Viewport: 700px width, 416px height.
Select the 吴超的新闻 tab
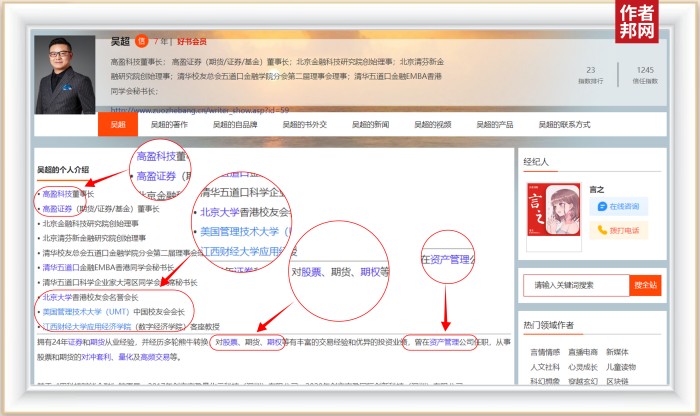pos(369,125)
